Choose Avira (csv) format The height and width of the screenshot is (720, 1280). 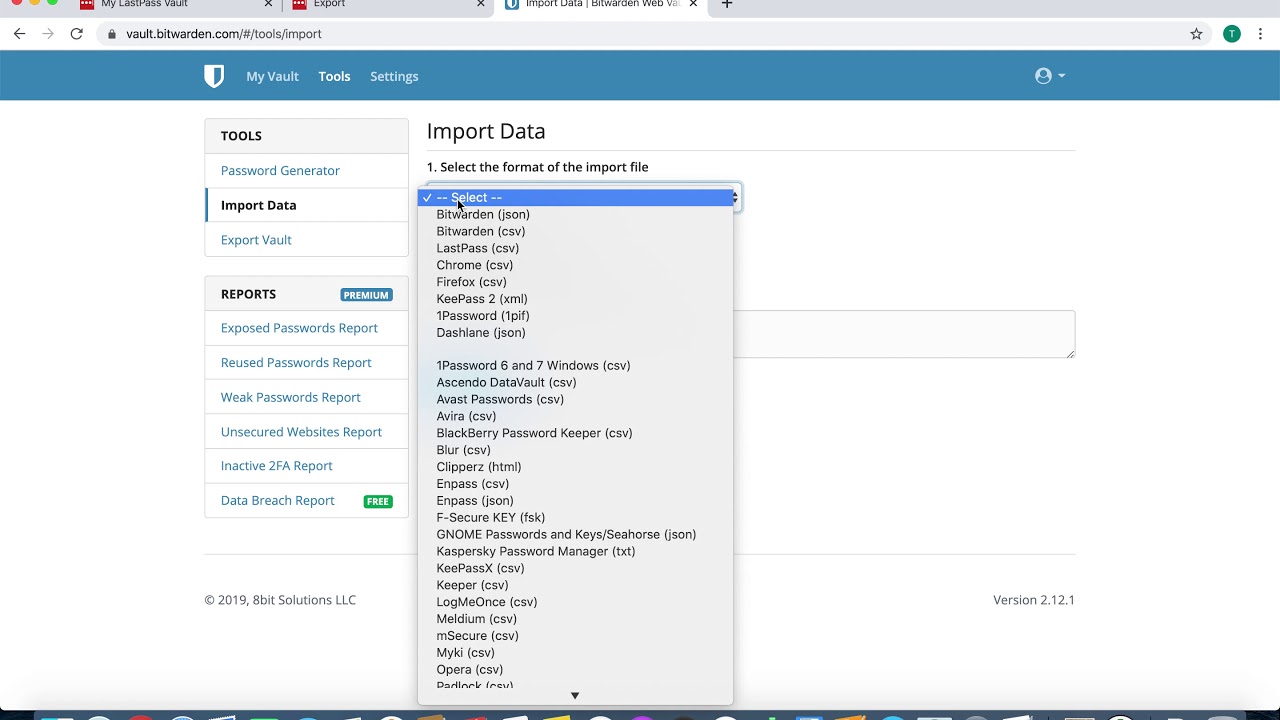click(575, 416)
